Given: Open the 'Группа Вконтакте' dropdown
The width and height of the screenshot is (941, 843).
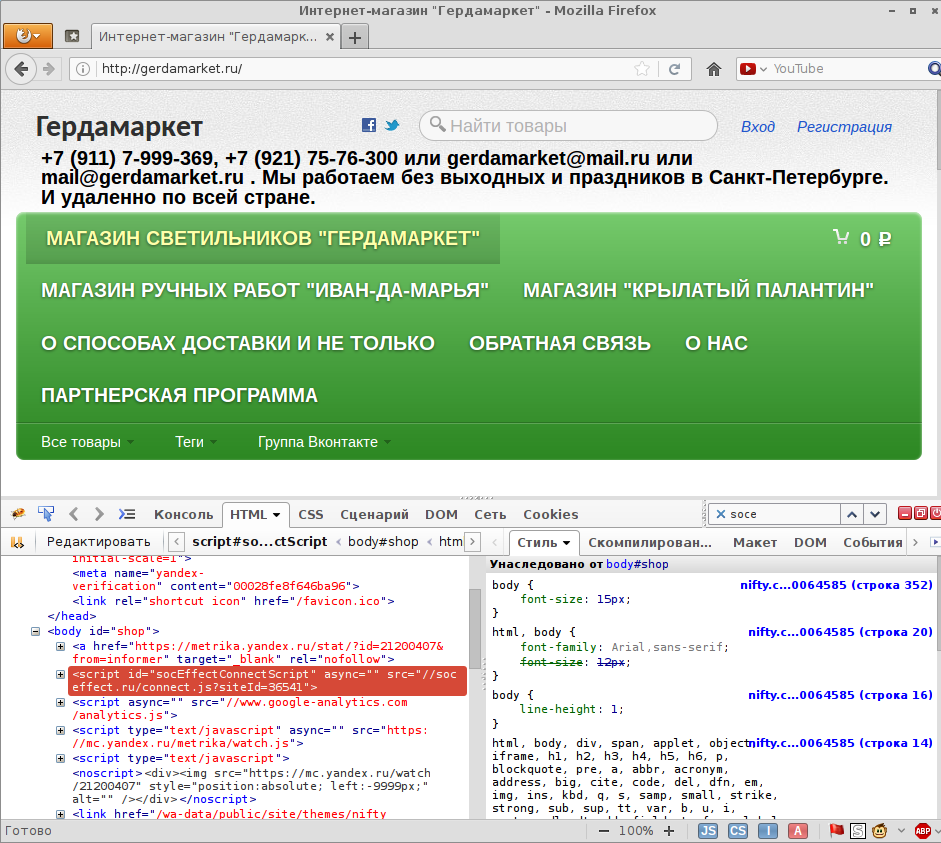Looking at the screenshot, I should pyautogui.click(x=324, y=442).
